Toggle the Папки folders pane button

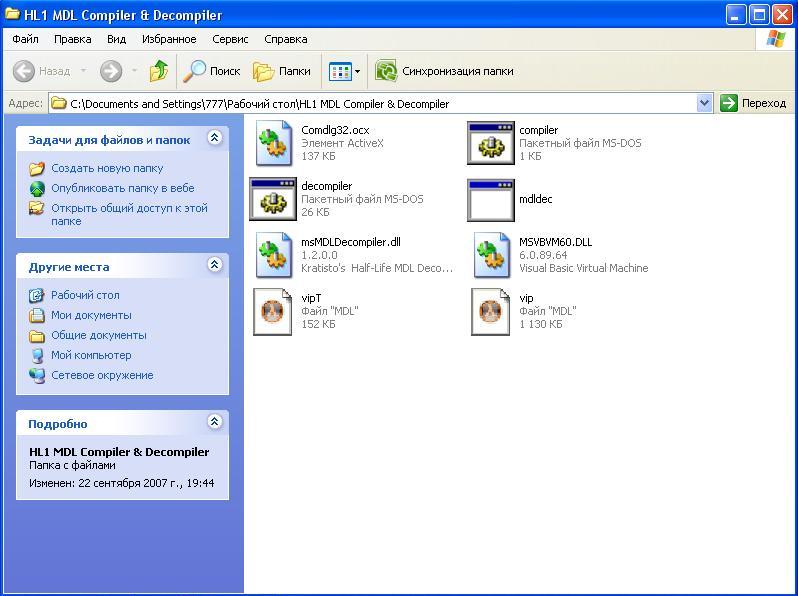(282, 71)
